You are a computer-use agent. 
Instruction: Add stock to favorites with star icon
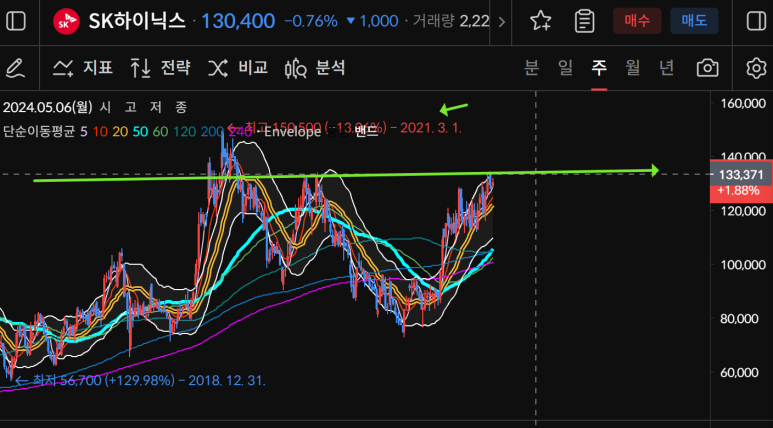pos(540,21)
